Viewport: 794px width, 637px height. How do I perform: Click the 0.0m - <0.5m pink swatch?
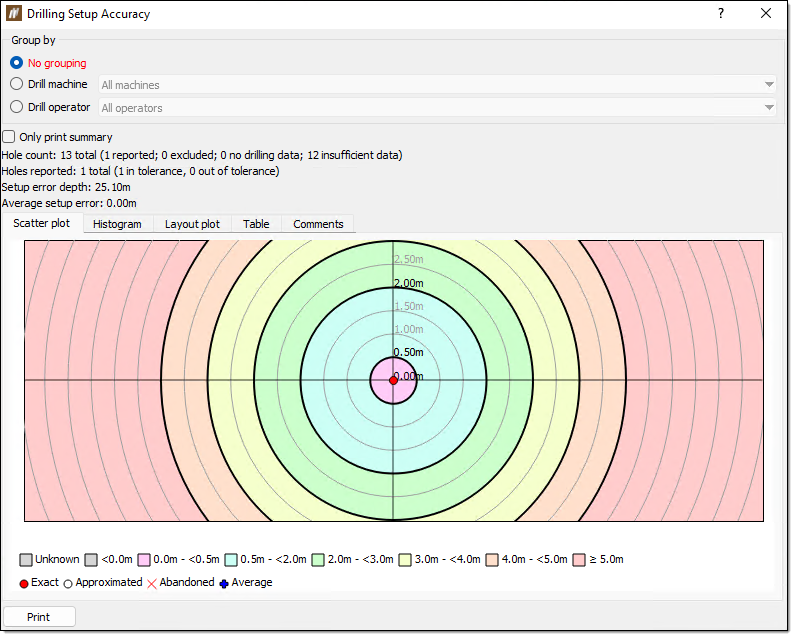point(144,562)
